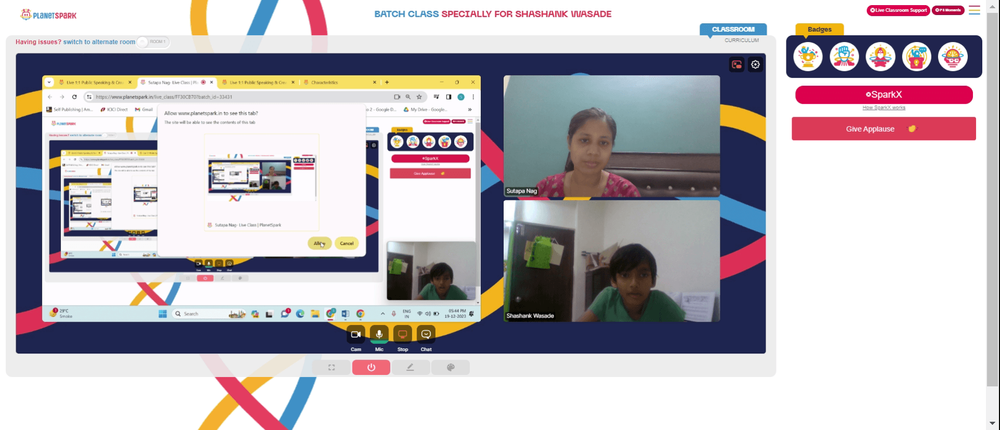Click Allow in the shared-screen dialog
This screenshot has width=1000, height=430.
320,243
